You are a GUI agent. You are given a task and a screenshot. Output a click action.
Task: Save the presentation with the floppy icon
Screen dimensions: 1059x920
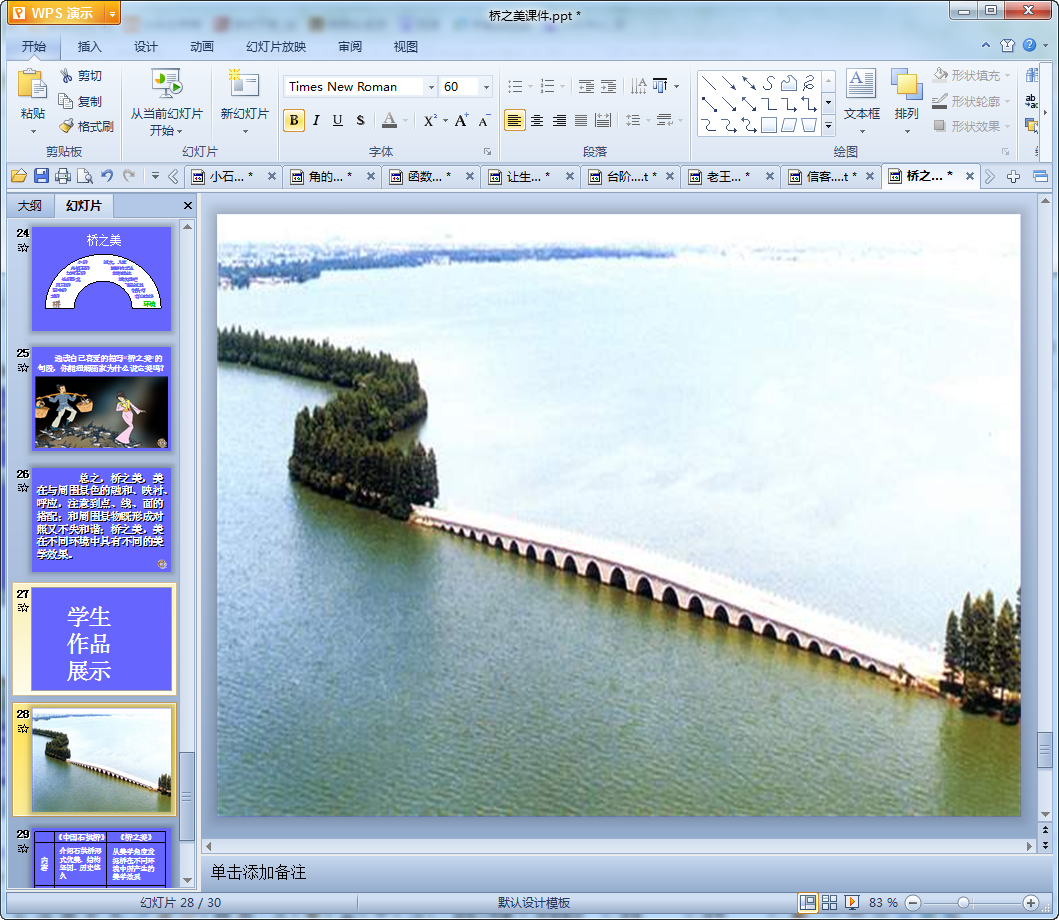click(41, 176)
